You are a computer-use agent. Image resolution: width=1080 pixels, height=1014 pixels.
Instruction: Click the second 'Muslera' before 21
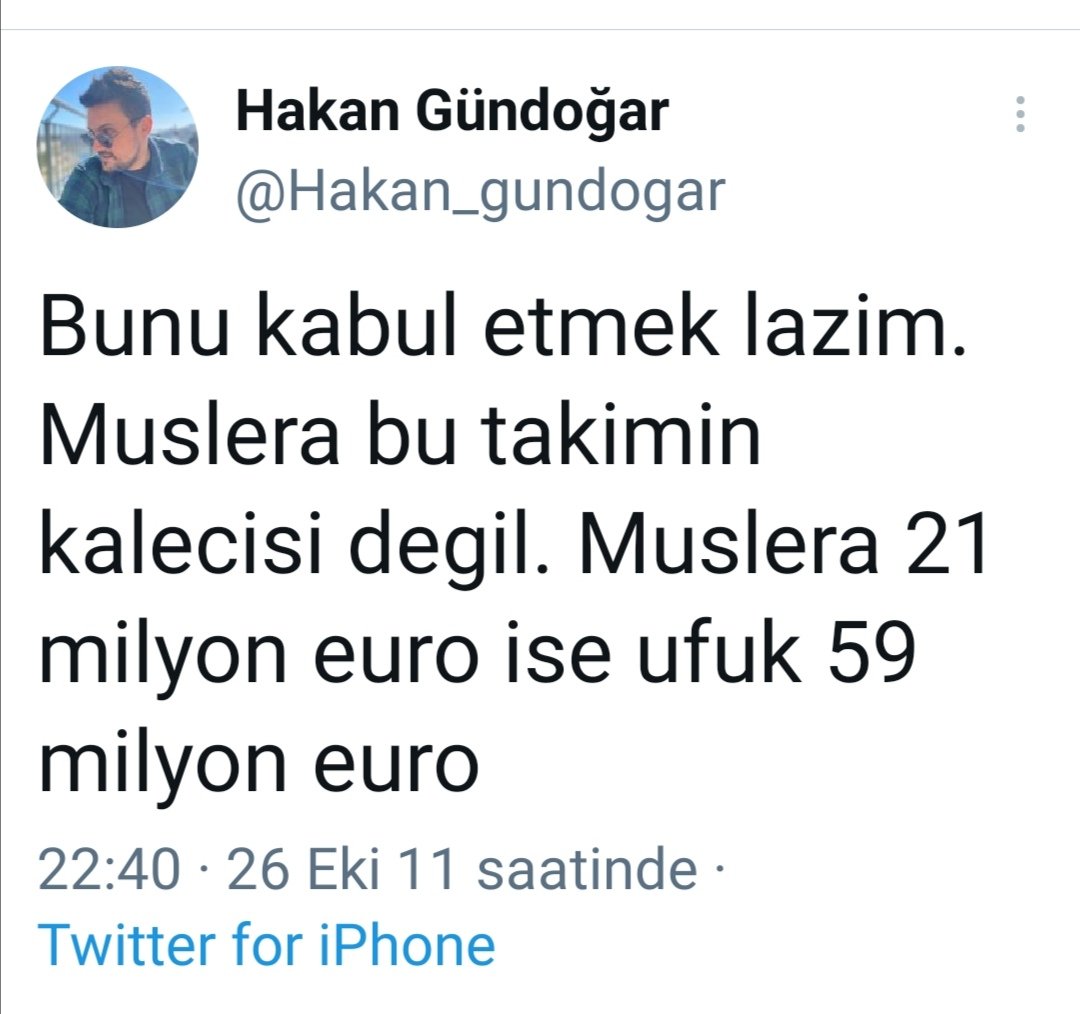[729, 546]
